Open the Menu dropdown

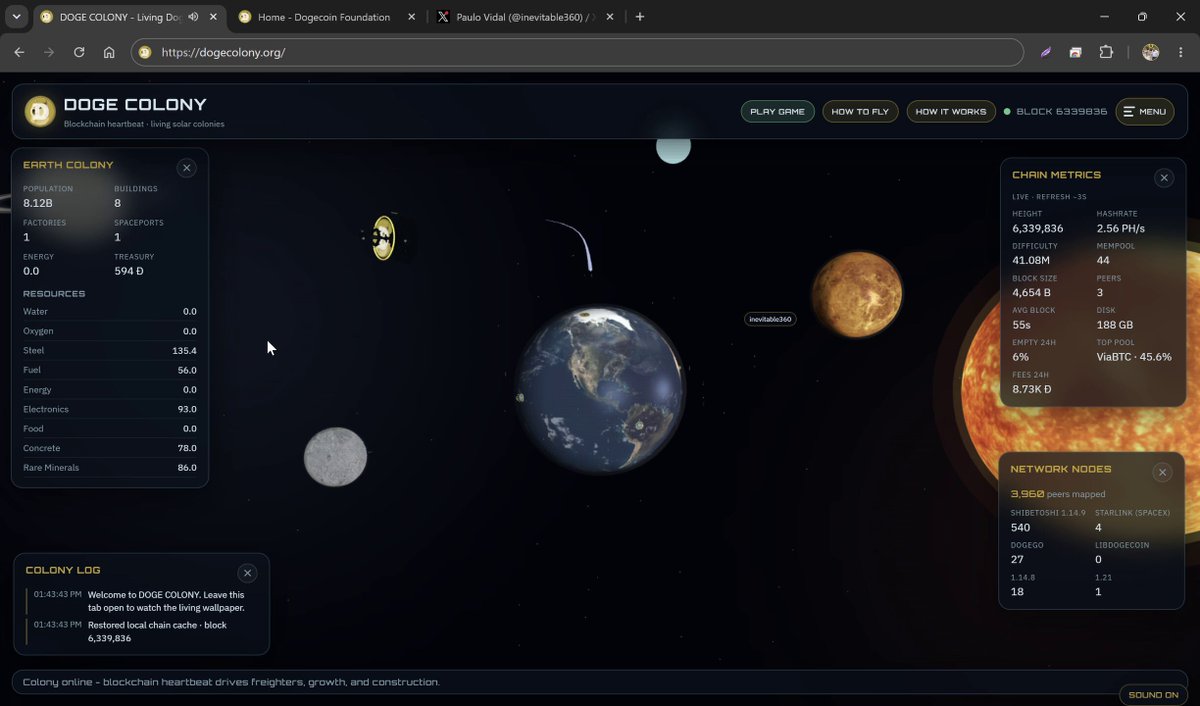coord(1145,111)
